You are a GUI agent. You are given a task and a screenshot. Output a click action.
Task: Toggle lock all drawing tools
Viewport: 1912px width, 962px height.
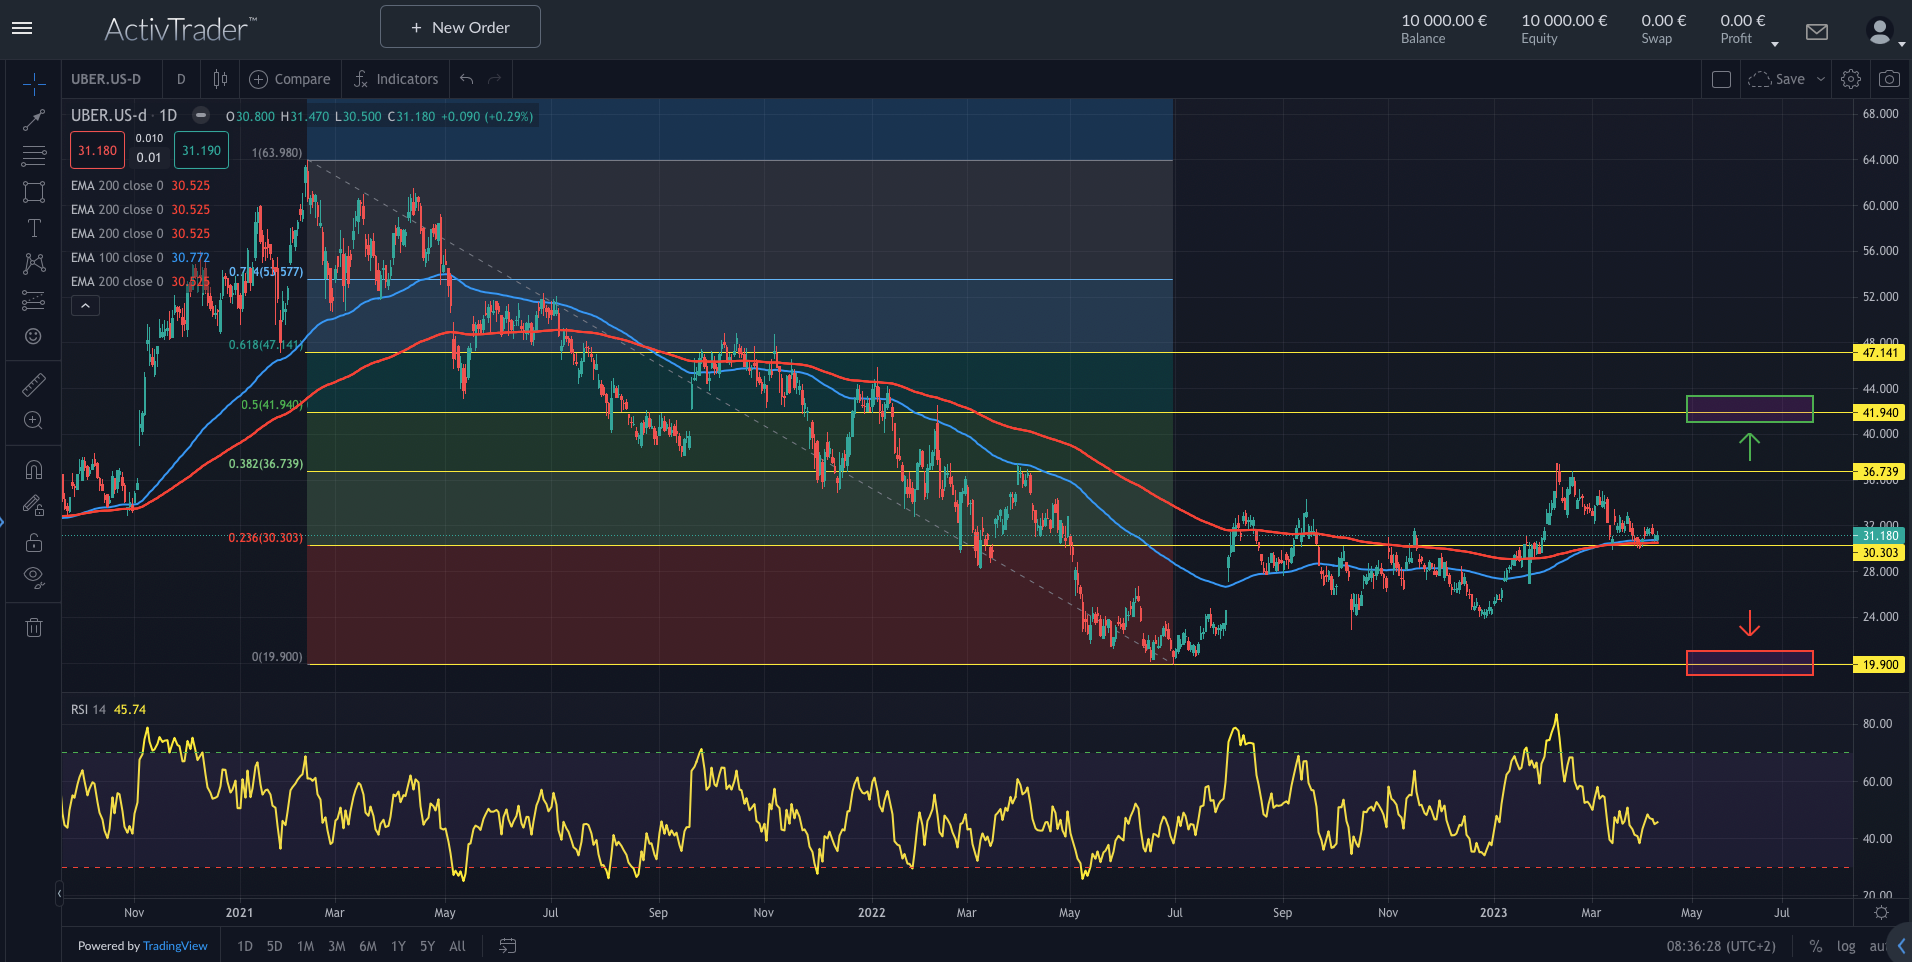pyautogui.click(x=34, y=543)
